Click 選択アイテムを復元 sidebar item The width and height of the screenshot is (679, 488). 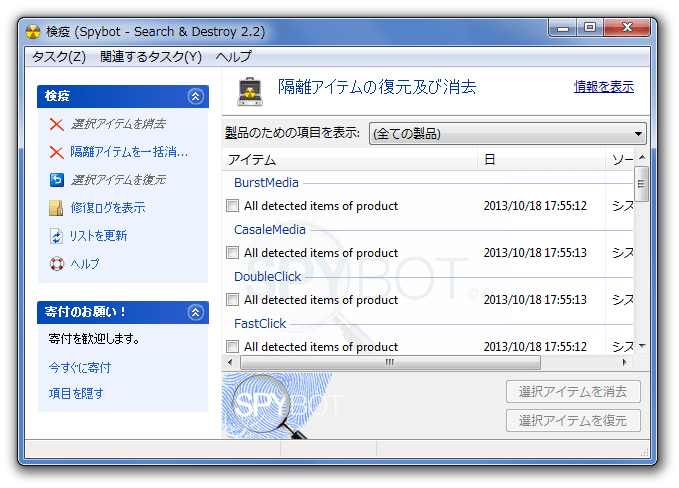click(118, 180)
